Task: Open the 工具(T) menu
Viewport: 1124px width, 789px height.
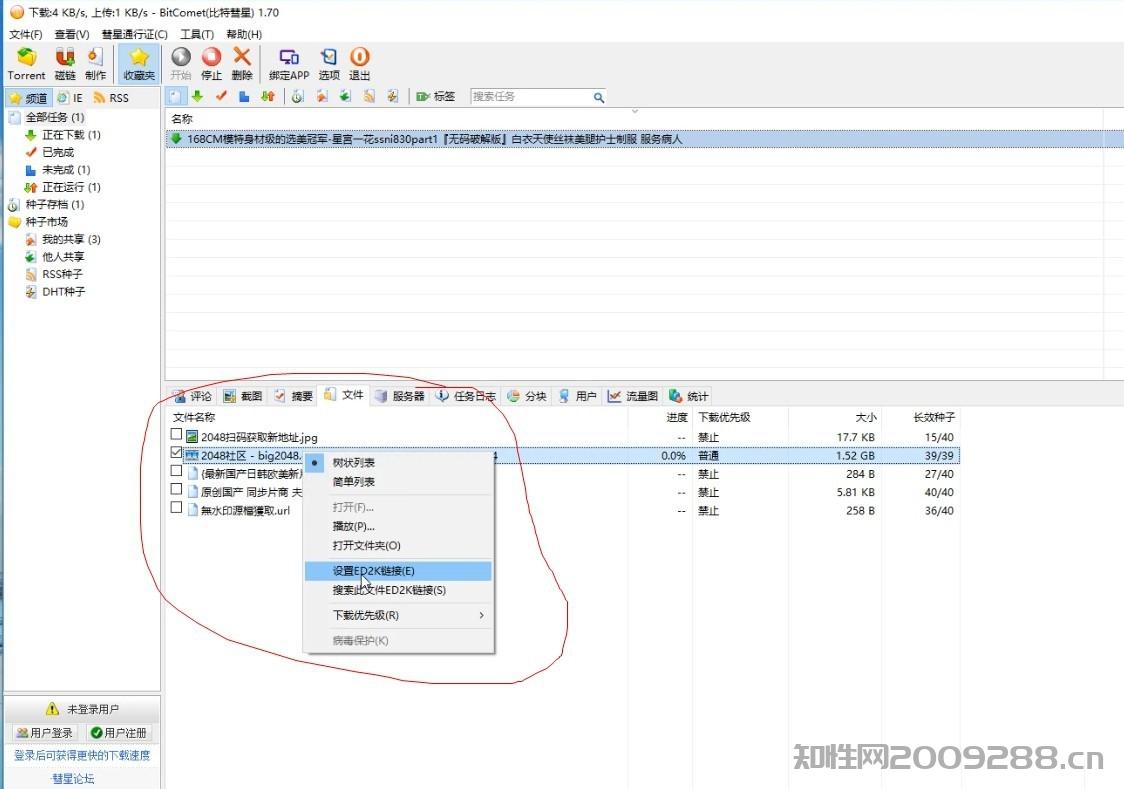Action: point(196,33)
